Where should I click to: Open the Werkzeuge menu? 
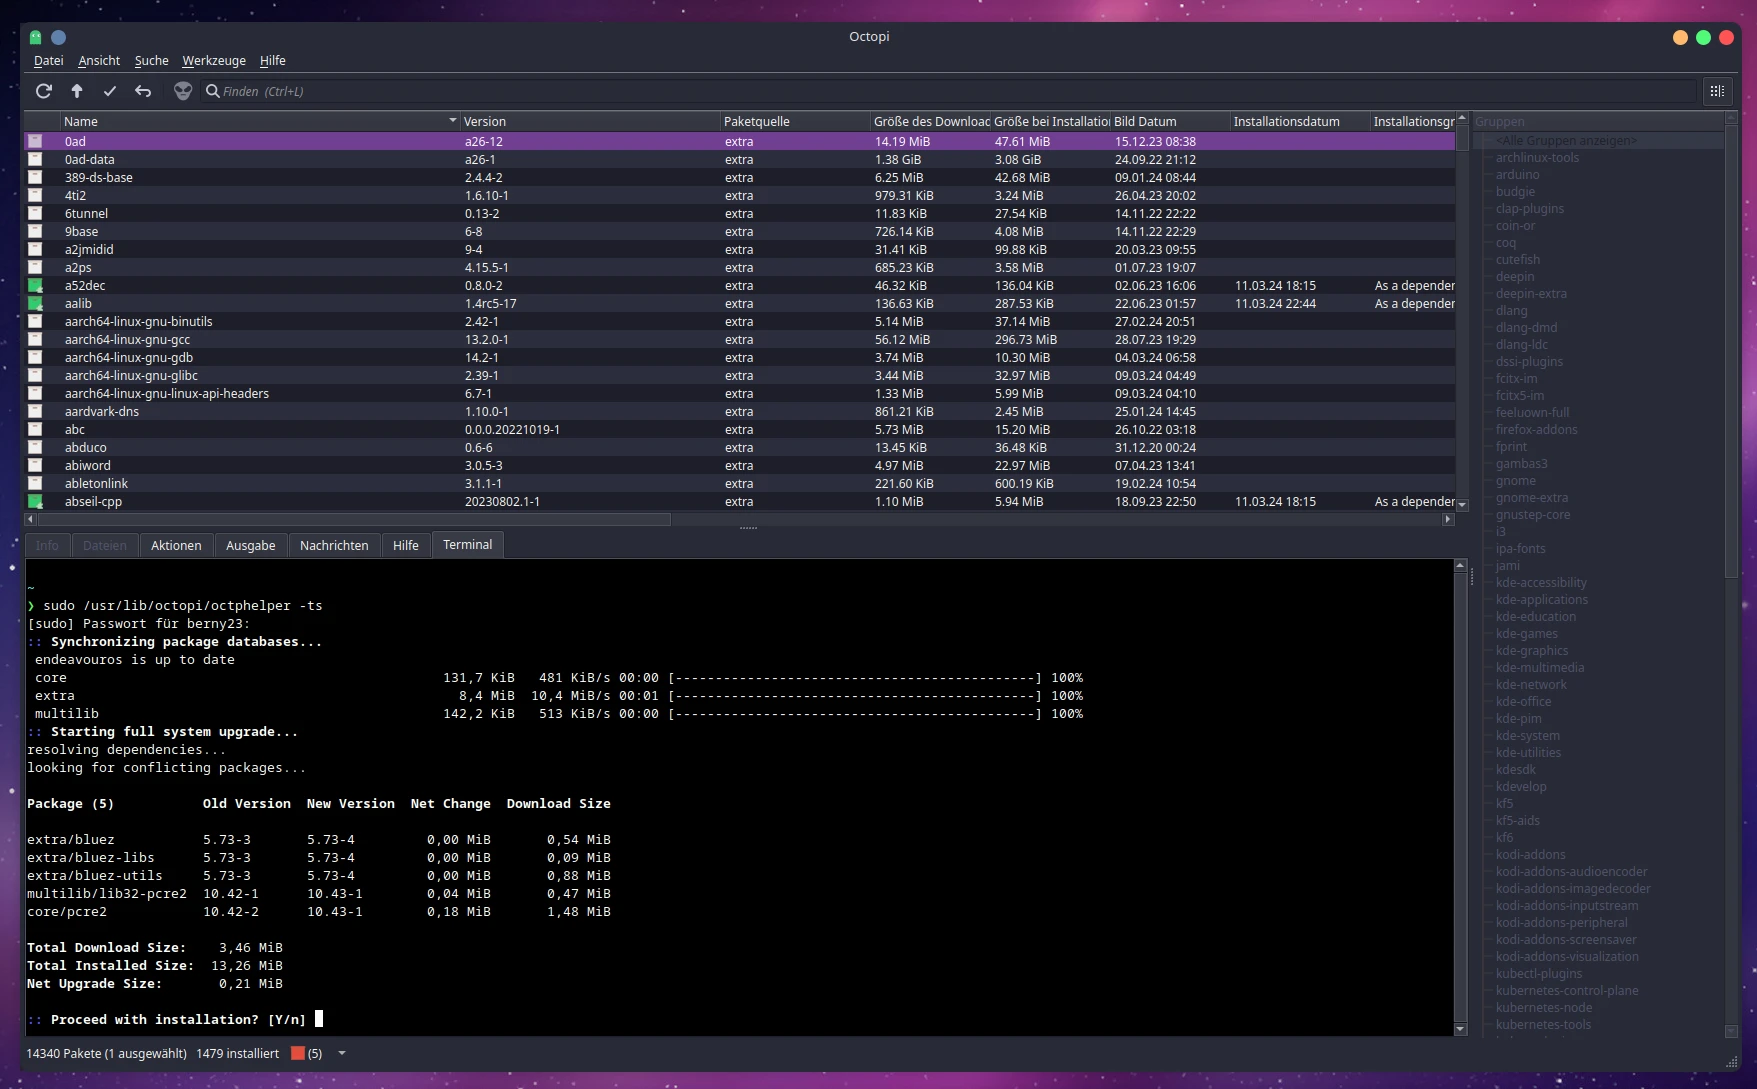click(x=214, y=61)
